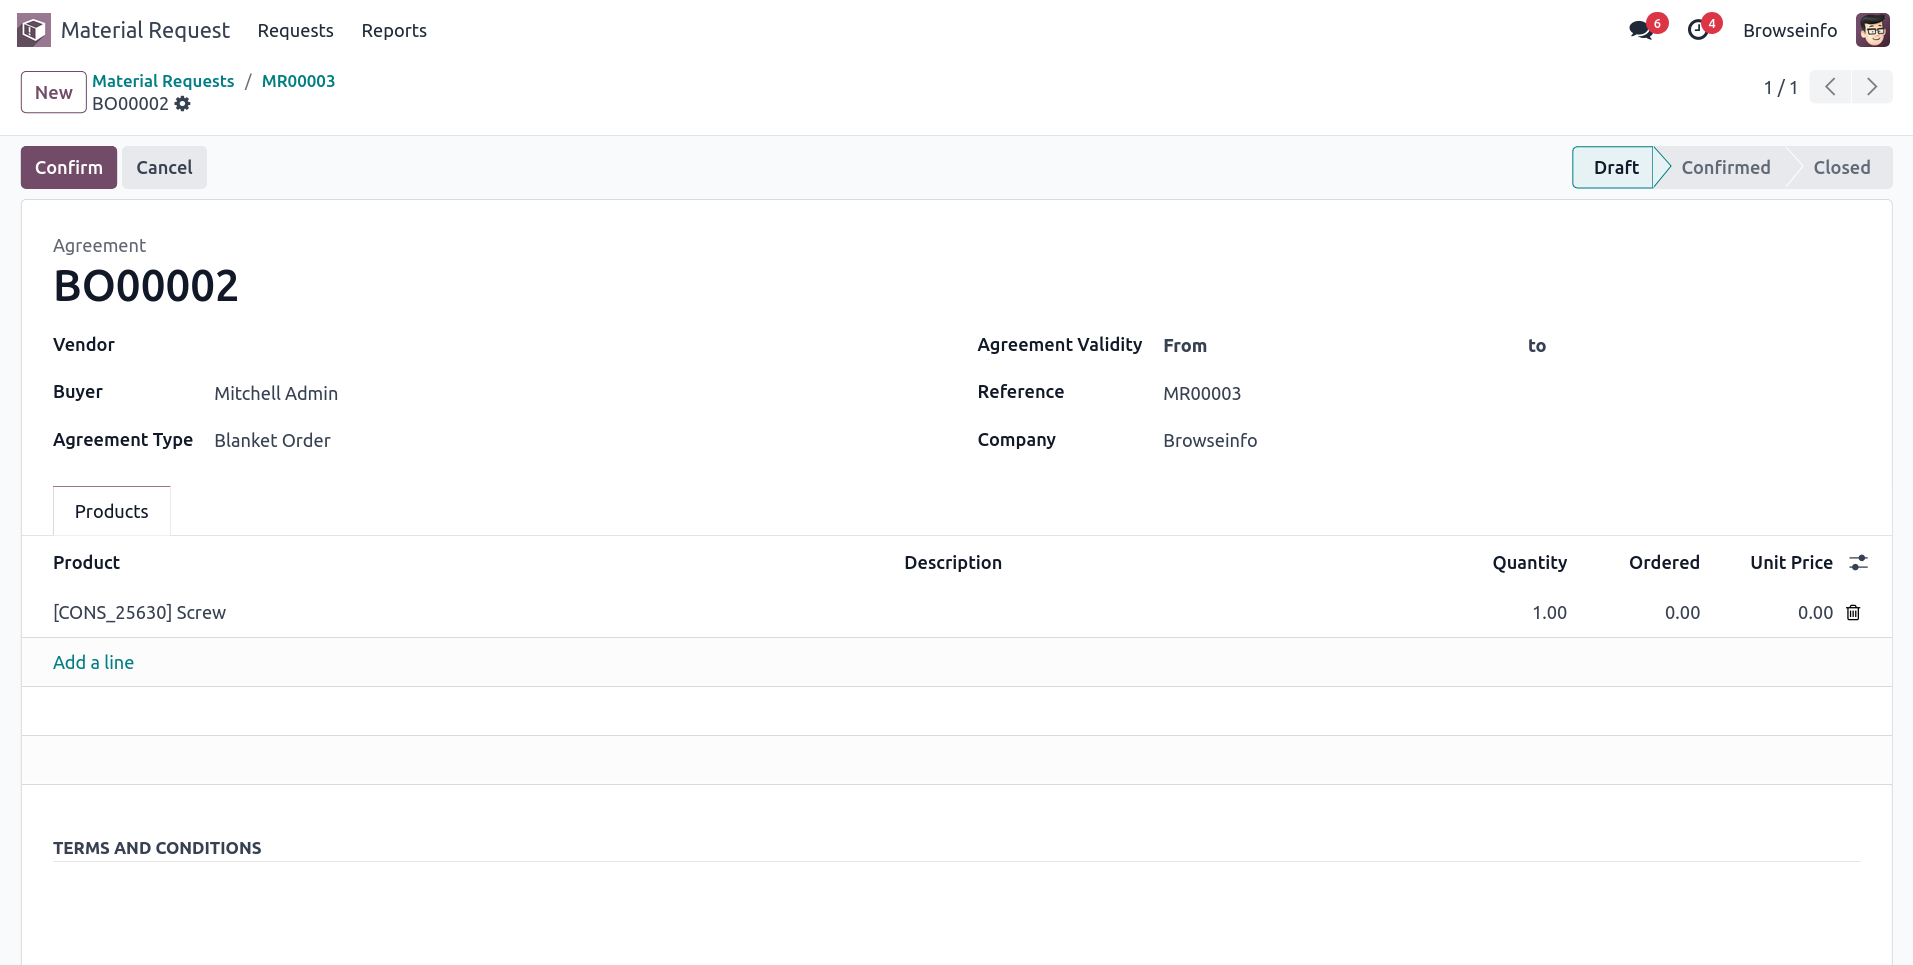Open the Reports menu

tap(394, 31)
